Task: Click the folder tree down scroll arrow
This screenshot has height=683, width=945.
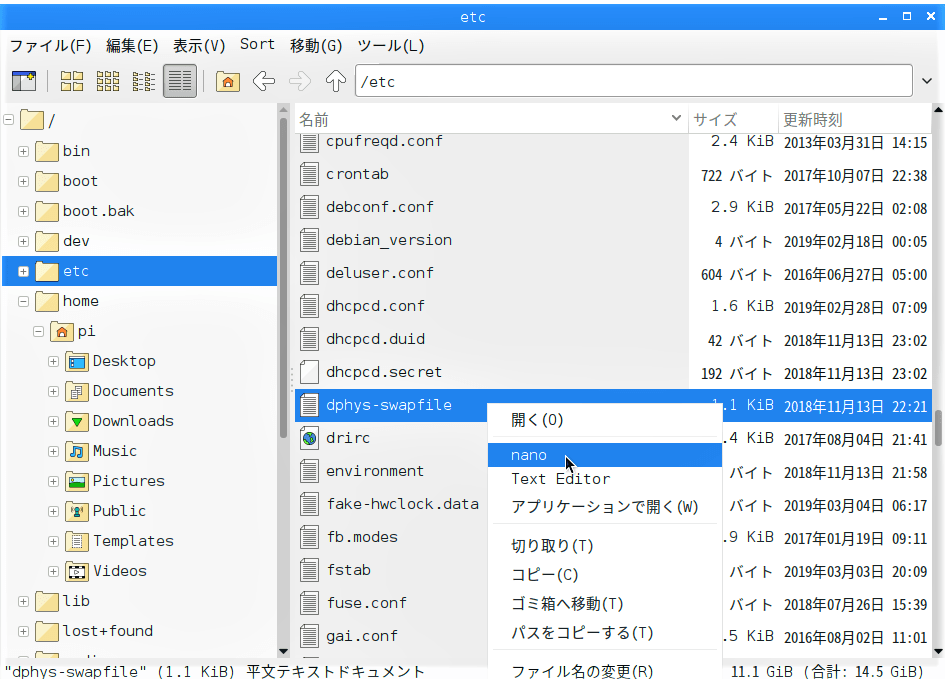Action: tap(283, 651)
